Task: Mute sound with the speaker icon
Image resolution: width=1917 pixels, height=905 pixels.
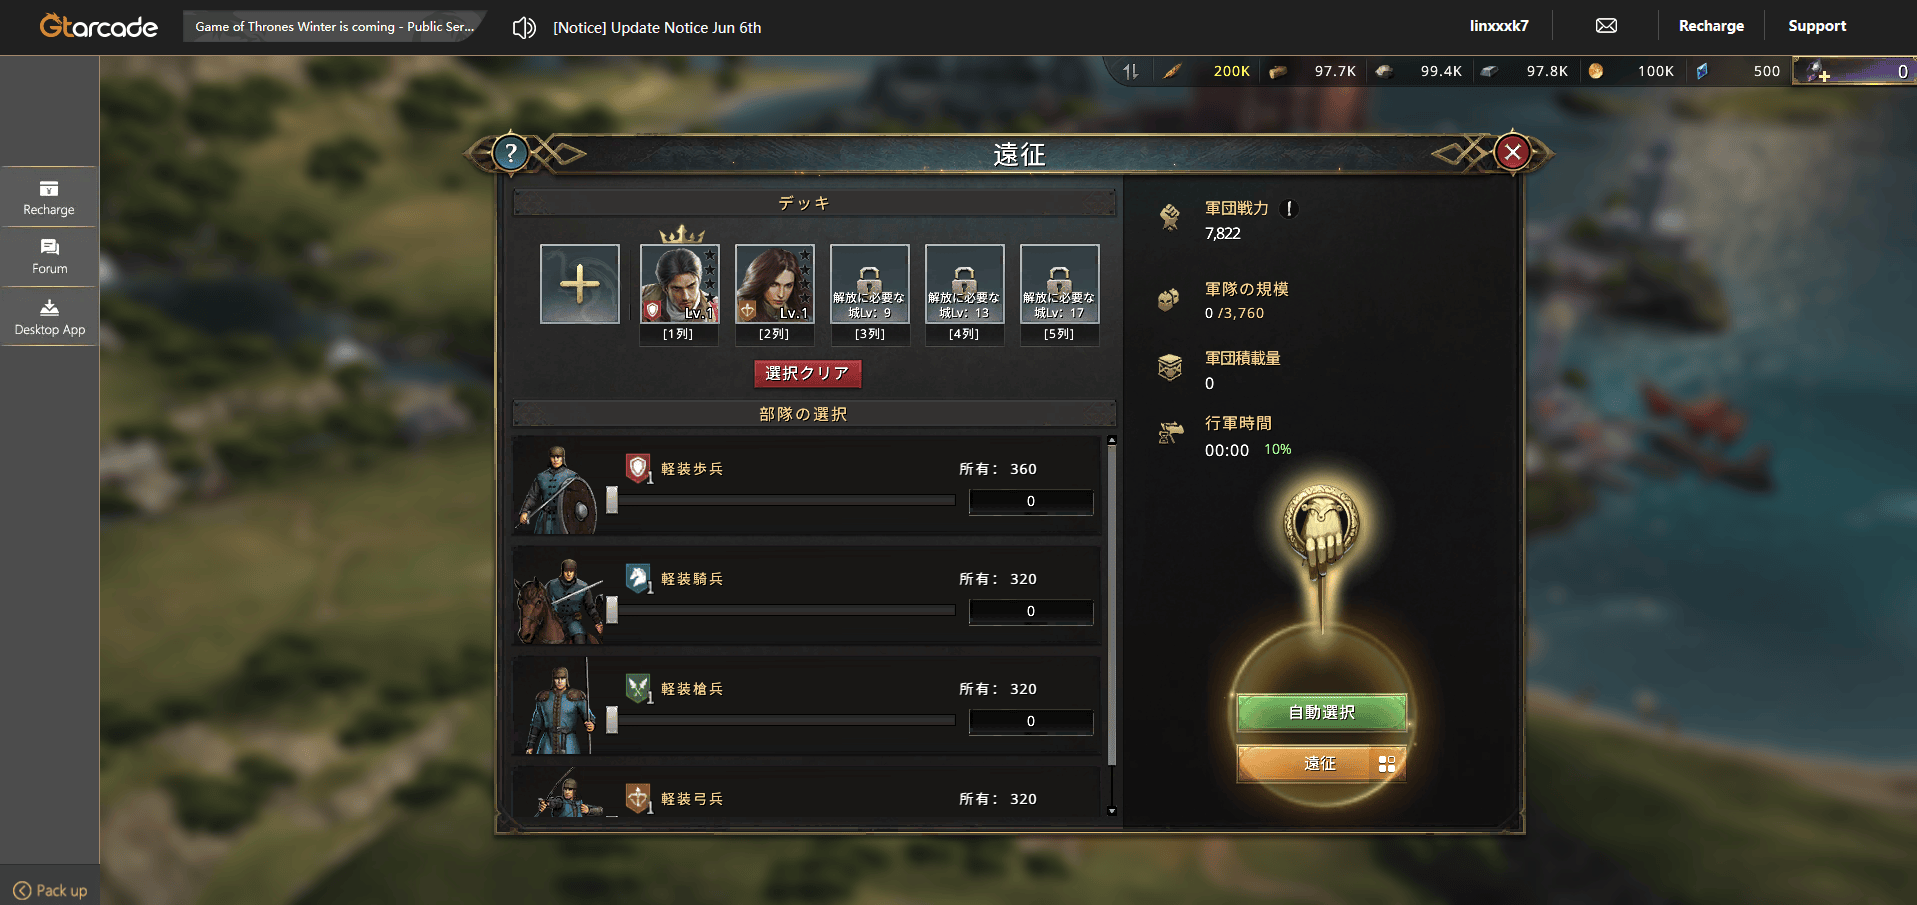Action: tap(524, 27)
